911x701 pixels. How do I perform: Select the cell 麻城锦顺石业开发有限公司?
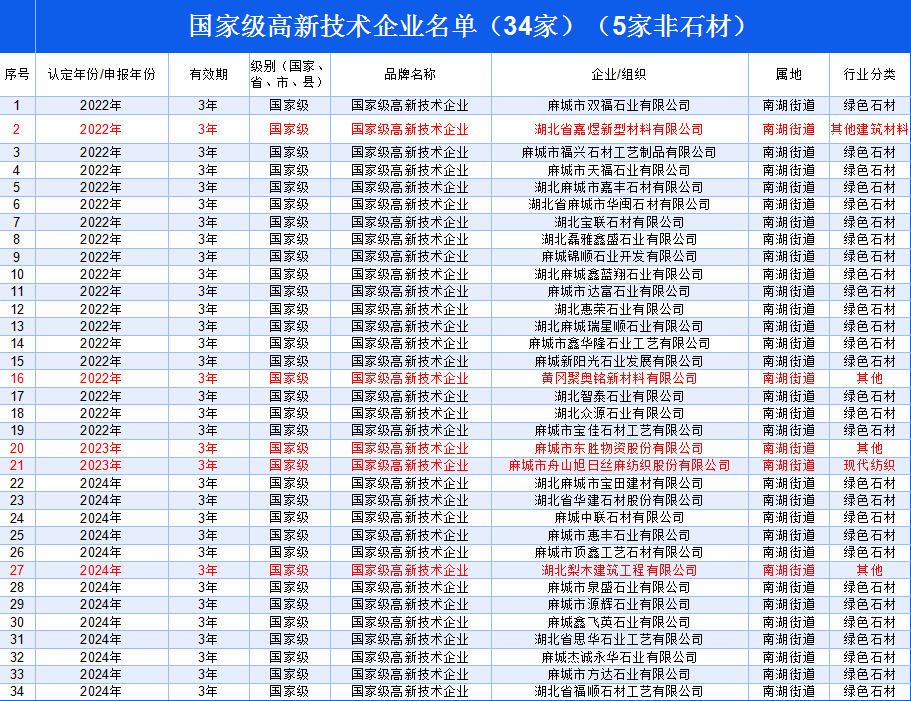pyautogui.click(x=619, y=257)
